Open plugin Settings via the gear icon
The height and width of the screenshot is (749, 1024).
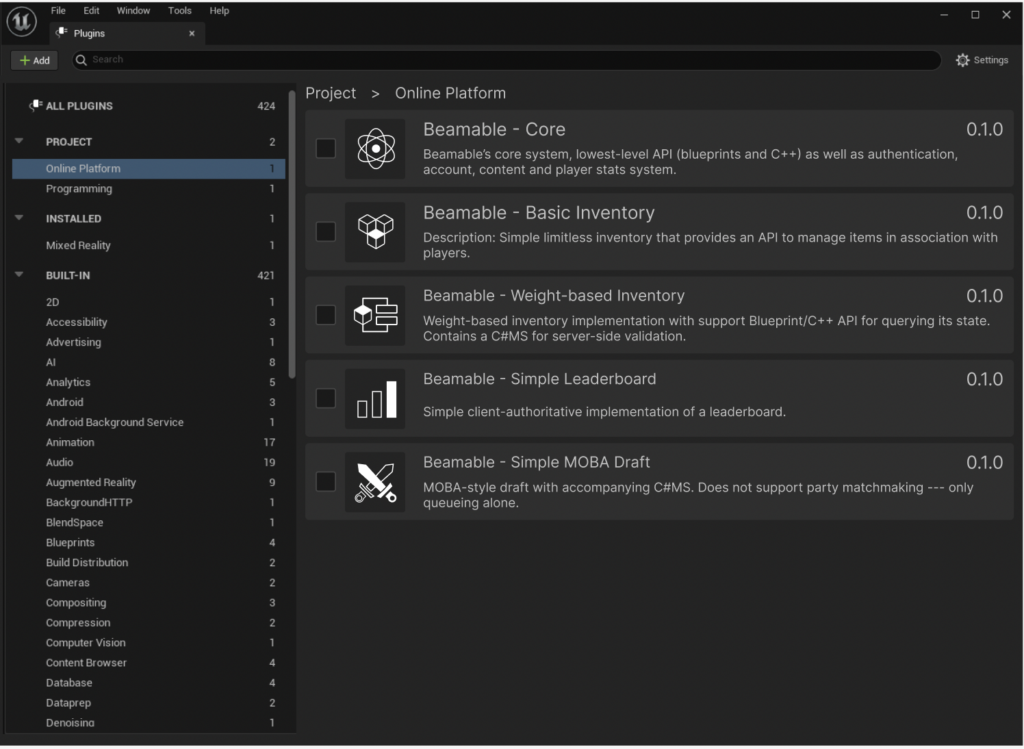(x=962, y=60)
